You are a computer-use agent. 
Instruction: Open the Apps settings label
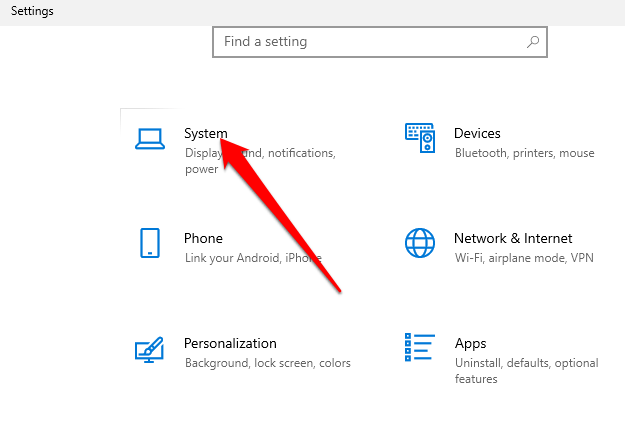point(470,343)
